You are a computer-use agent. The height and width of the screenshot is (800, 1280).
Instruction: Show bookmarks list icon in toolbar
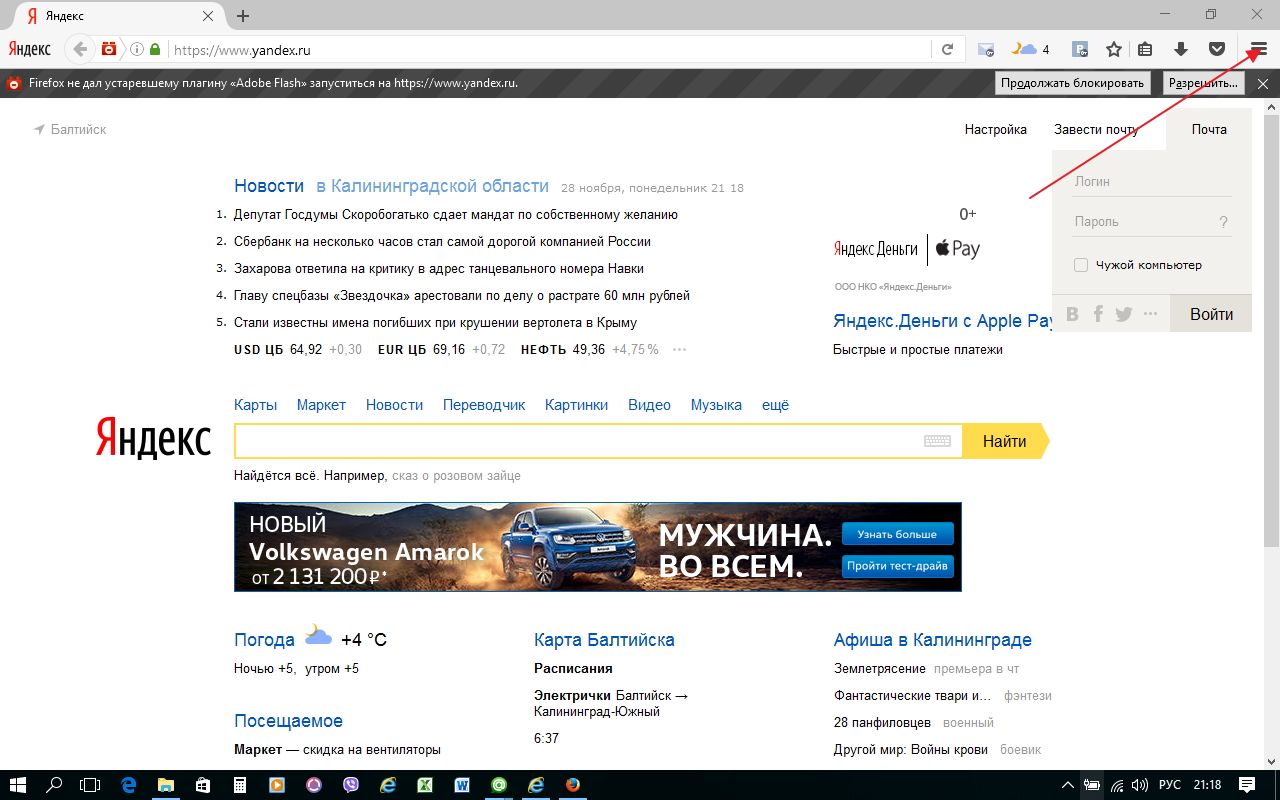point(1146,49)
